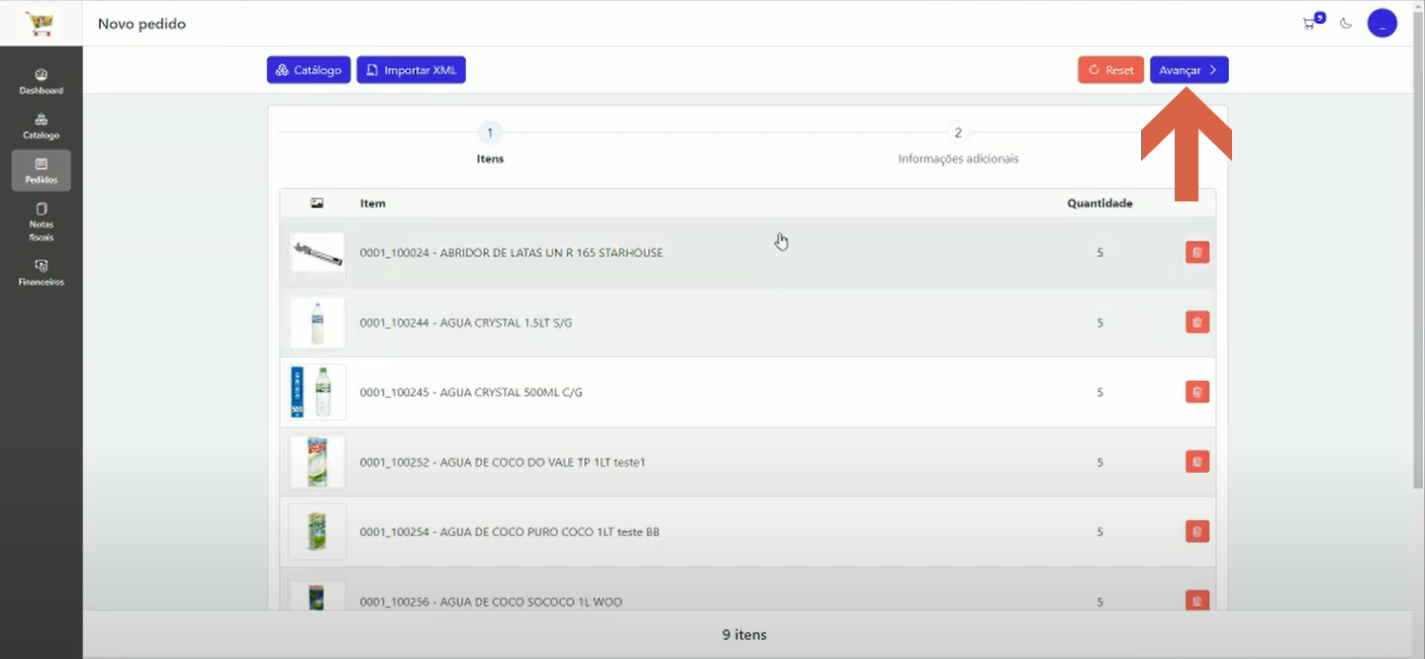Open the Dashboard sidebar item
Screen dimensions: 1425x659
tap(41, 81)
